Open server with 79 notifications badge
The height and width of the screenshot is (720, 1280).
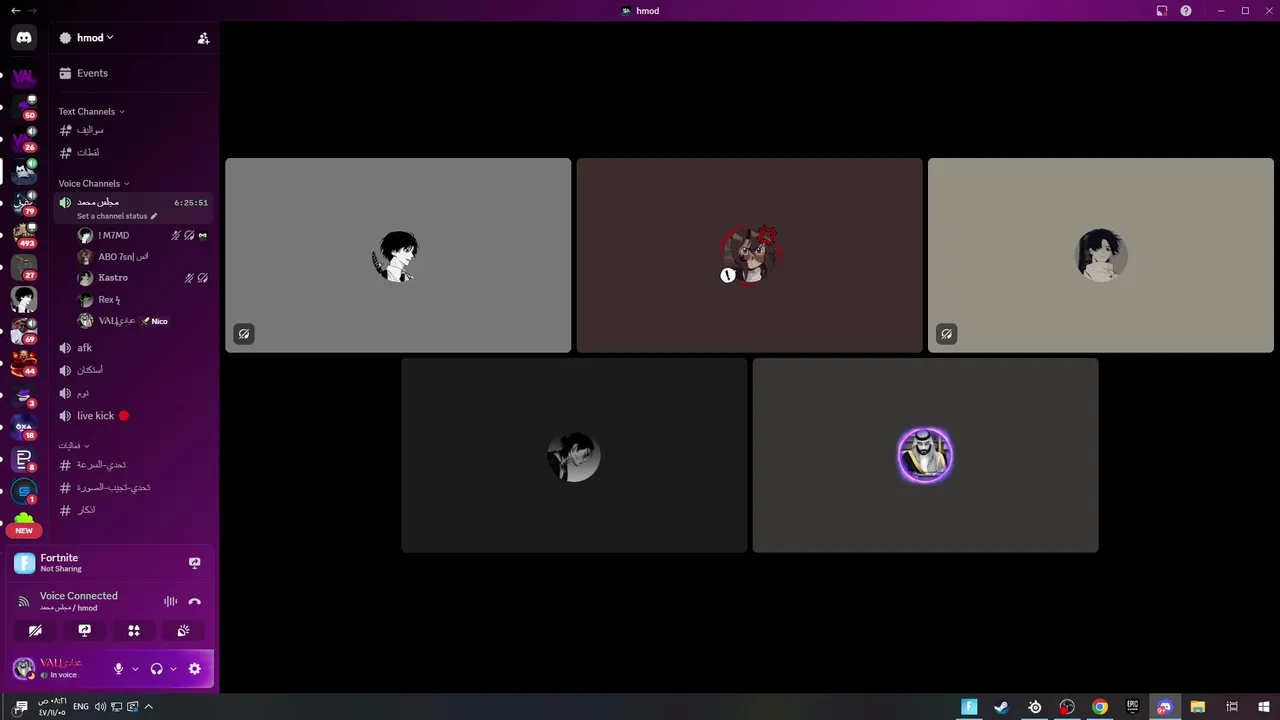point(24,203)
